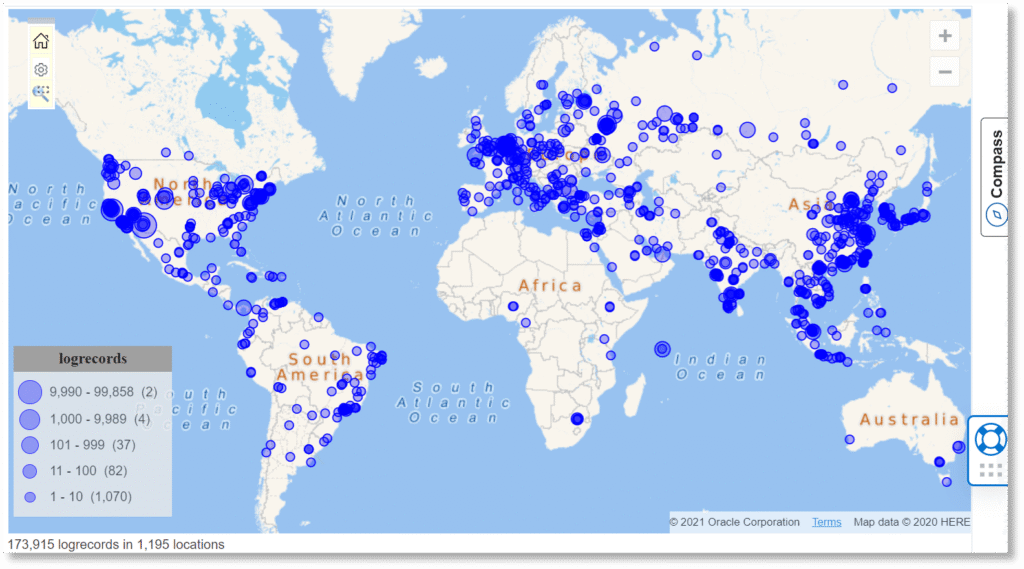Open map settings gear icon
The height and width of the screenshot is (569, 1024).
[41, 69]
